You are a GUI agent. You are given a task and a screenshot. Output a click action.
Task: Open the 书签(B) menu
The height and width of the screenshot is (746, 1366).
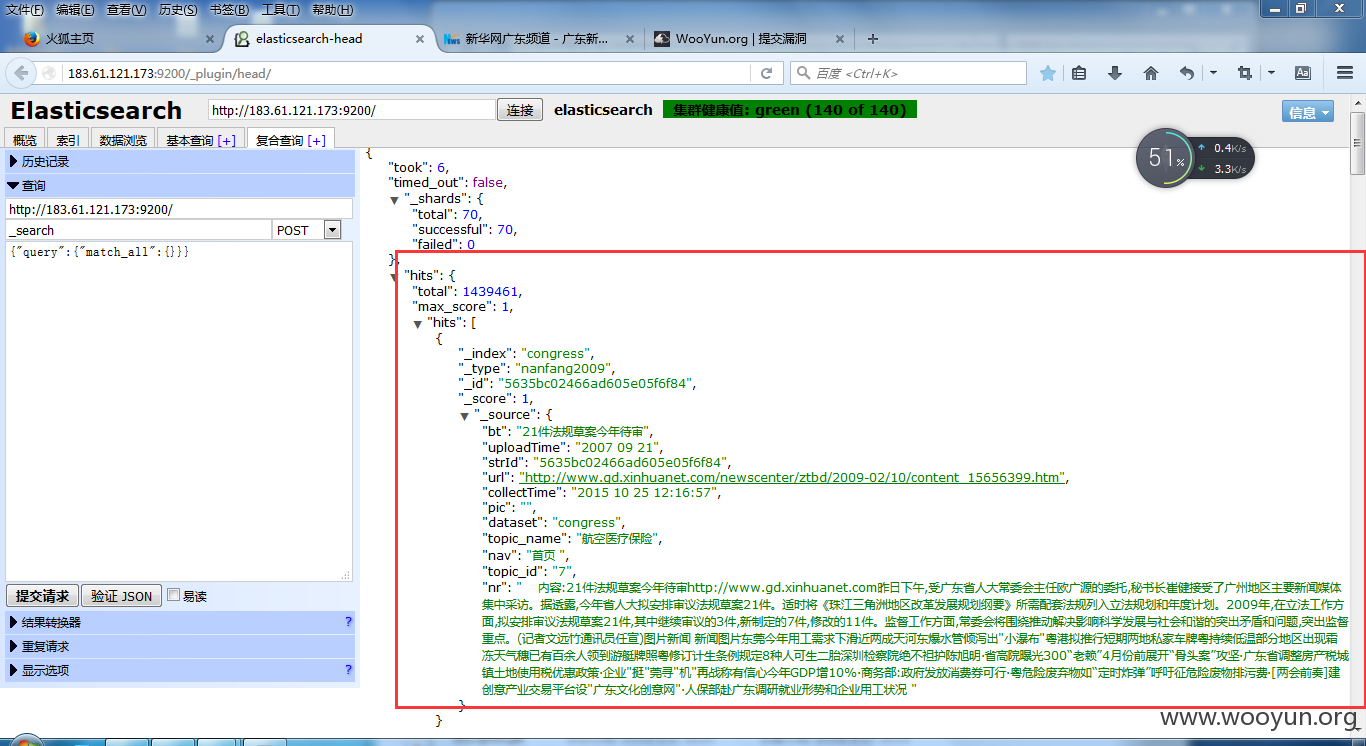coord(230,10)
